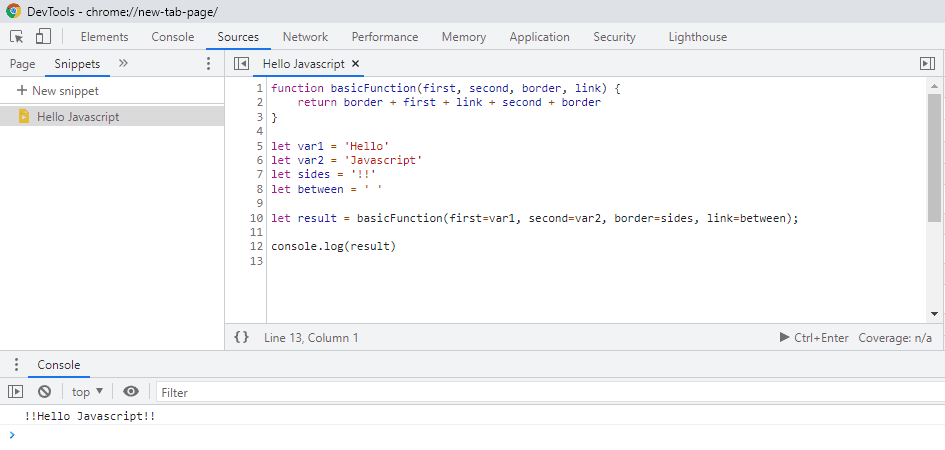Clear console with the block icon
This screenshot has height=450, width=945.
[x=44, y=392]
